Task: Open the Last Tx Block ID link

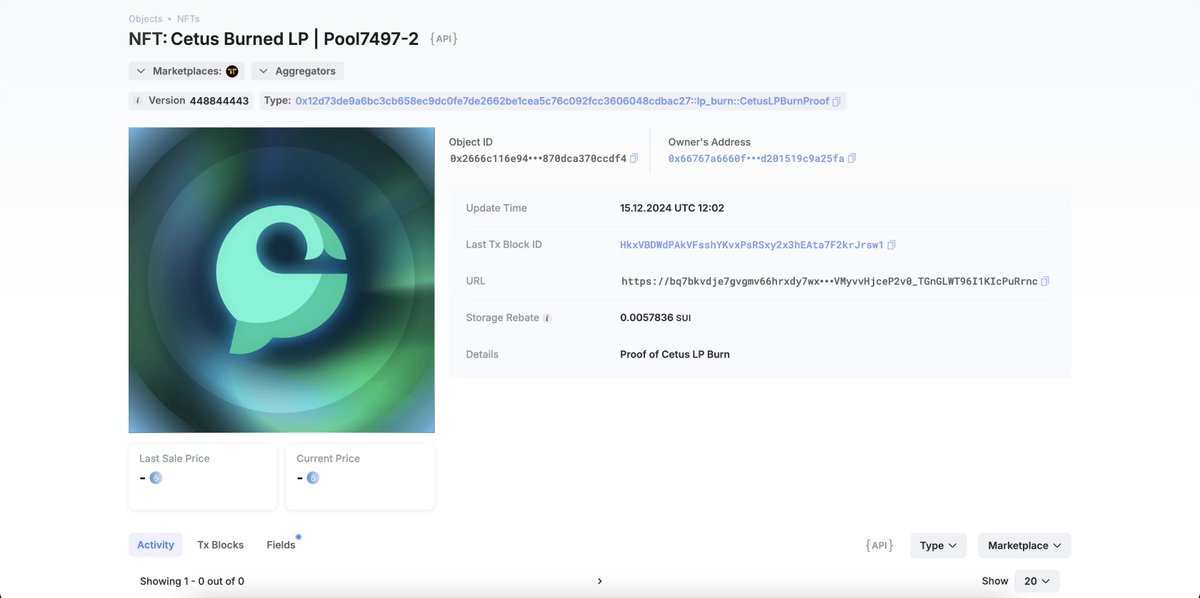Action: 752,245
